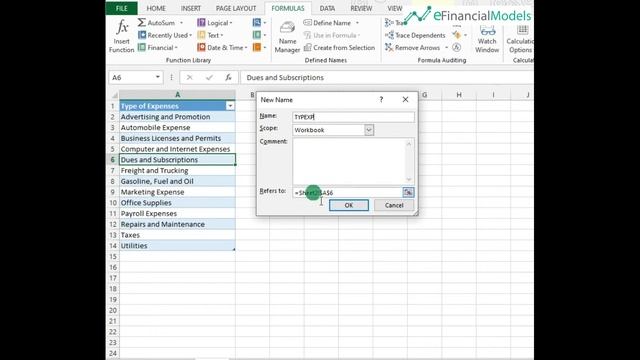Switch to the HOME tab
The width and height of the screenshot is (640, 360).
[x=156, y=8]
